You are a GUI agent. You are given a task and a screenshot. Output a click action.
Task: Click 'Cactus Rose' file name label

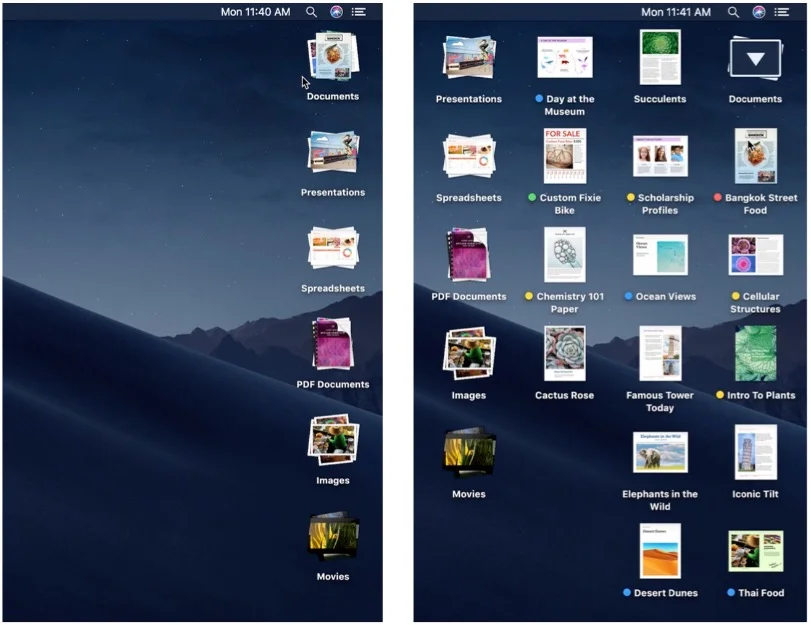(x=564, y=395)
